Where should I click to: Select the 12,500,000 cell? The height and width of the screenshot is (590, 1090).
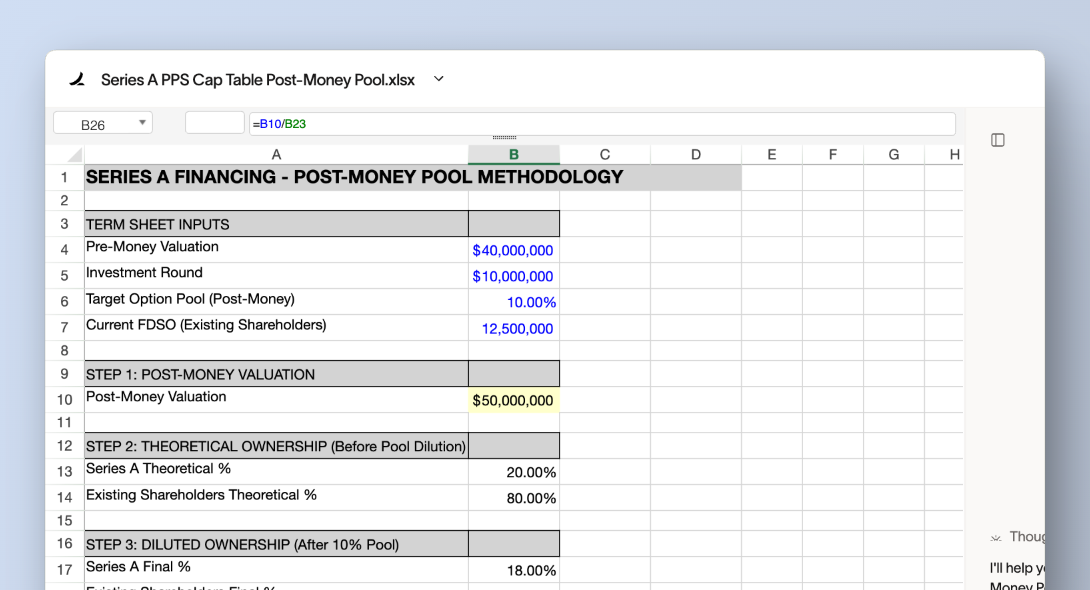click(x=514, y=327)
